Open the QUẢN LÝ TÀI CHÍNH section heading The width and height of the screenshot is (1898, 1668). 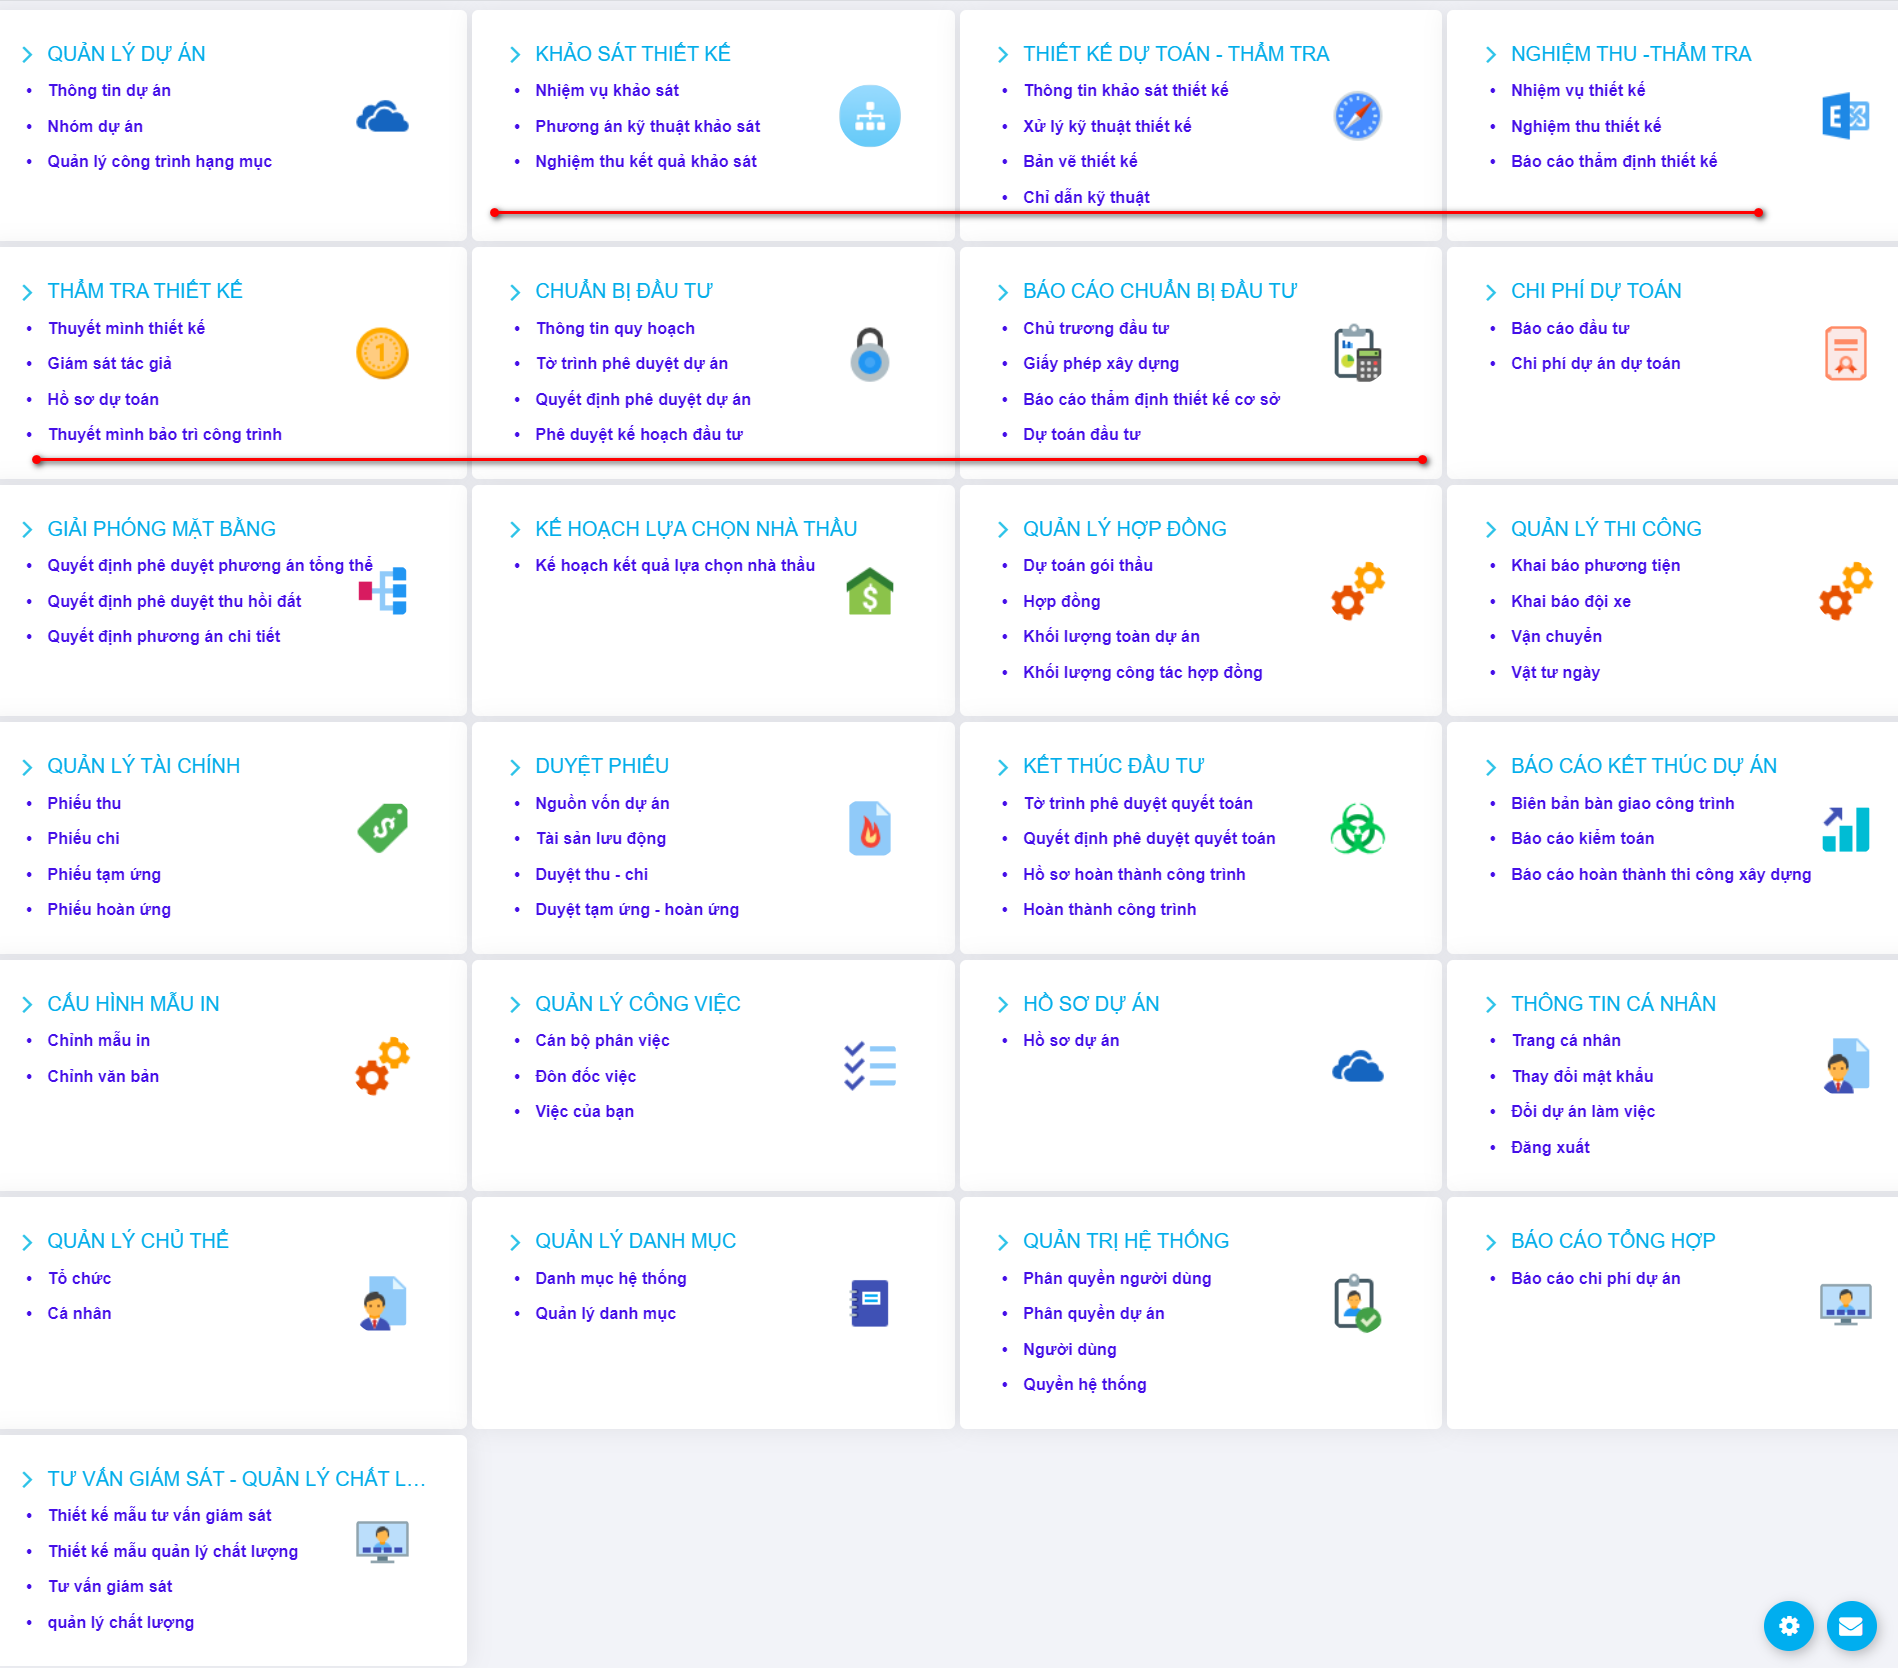(x=143, y=766)
